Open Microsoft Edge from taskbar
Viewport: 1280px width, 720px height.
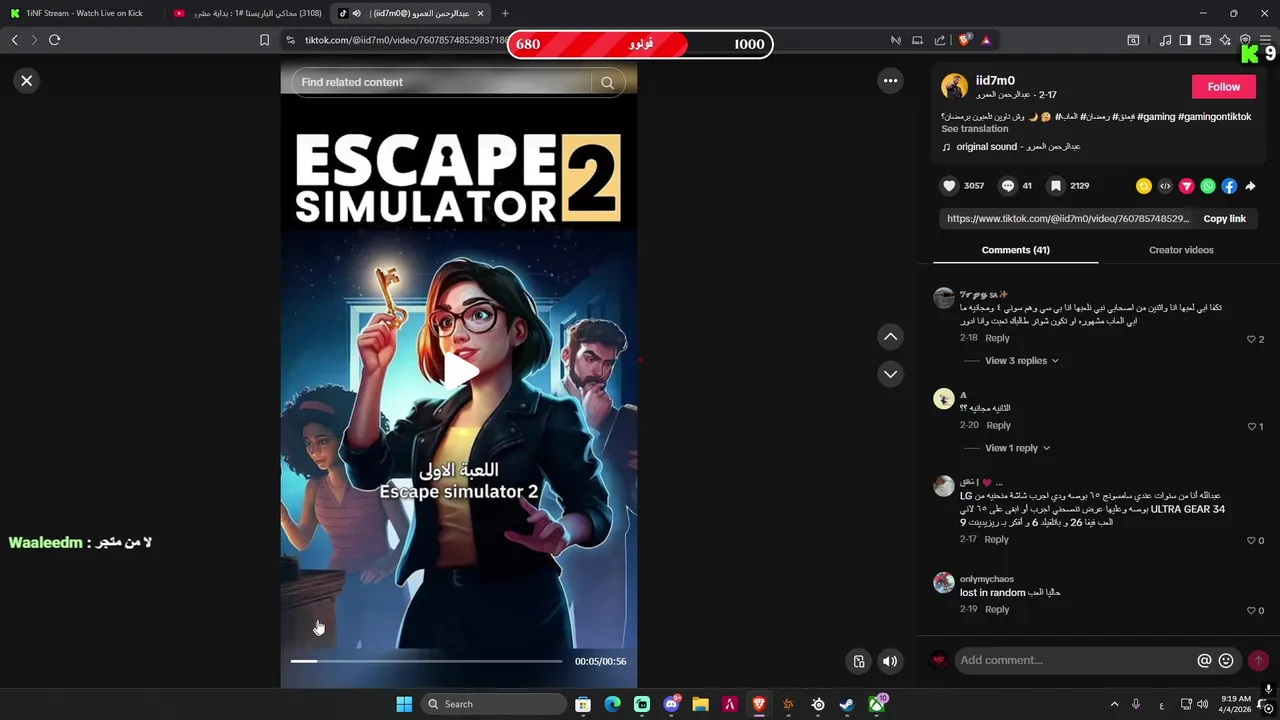click(612, 704)
